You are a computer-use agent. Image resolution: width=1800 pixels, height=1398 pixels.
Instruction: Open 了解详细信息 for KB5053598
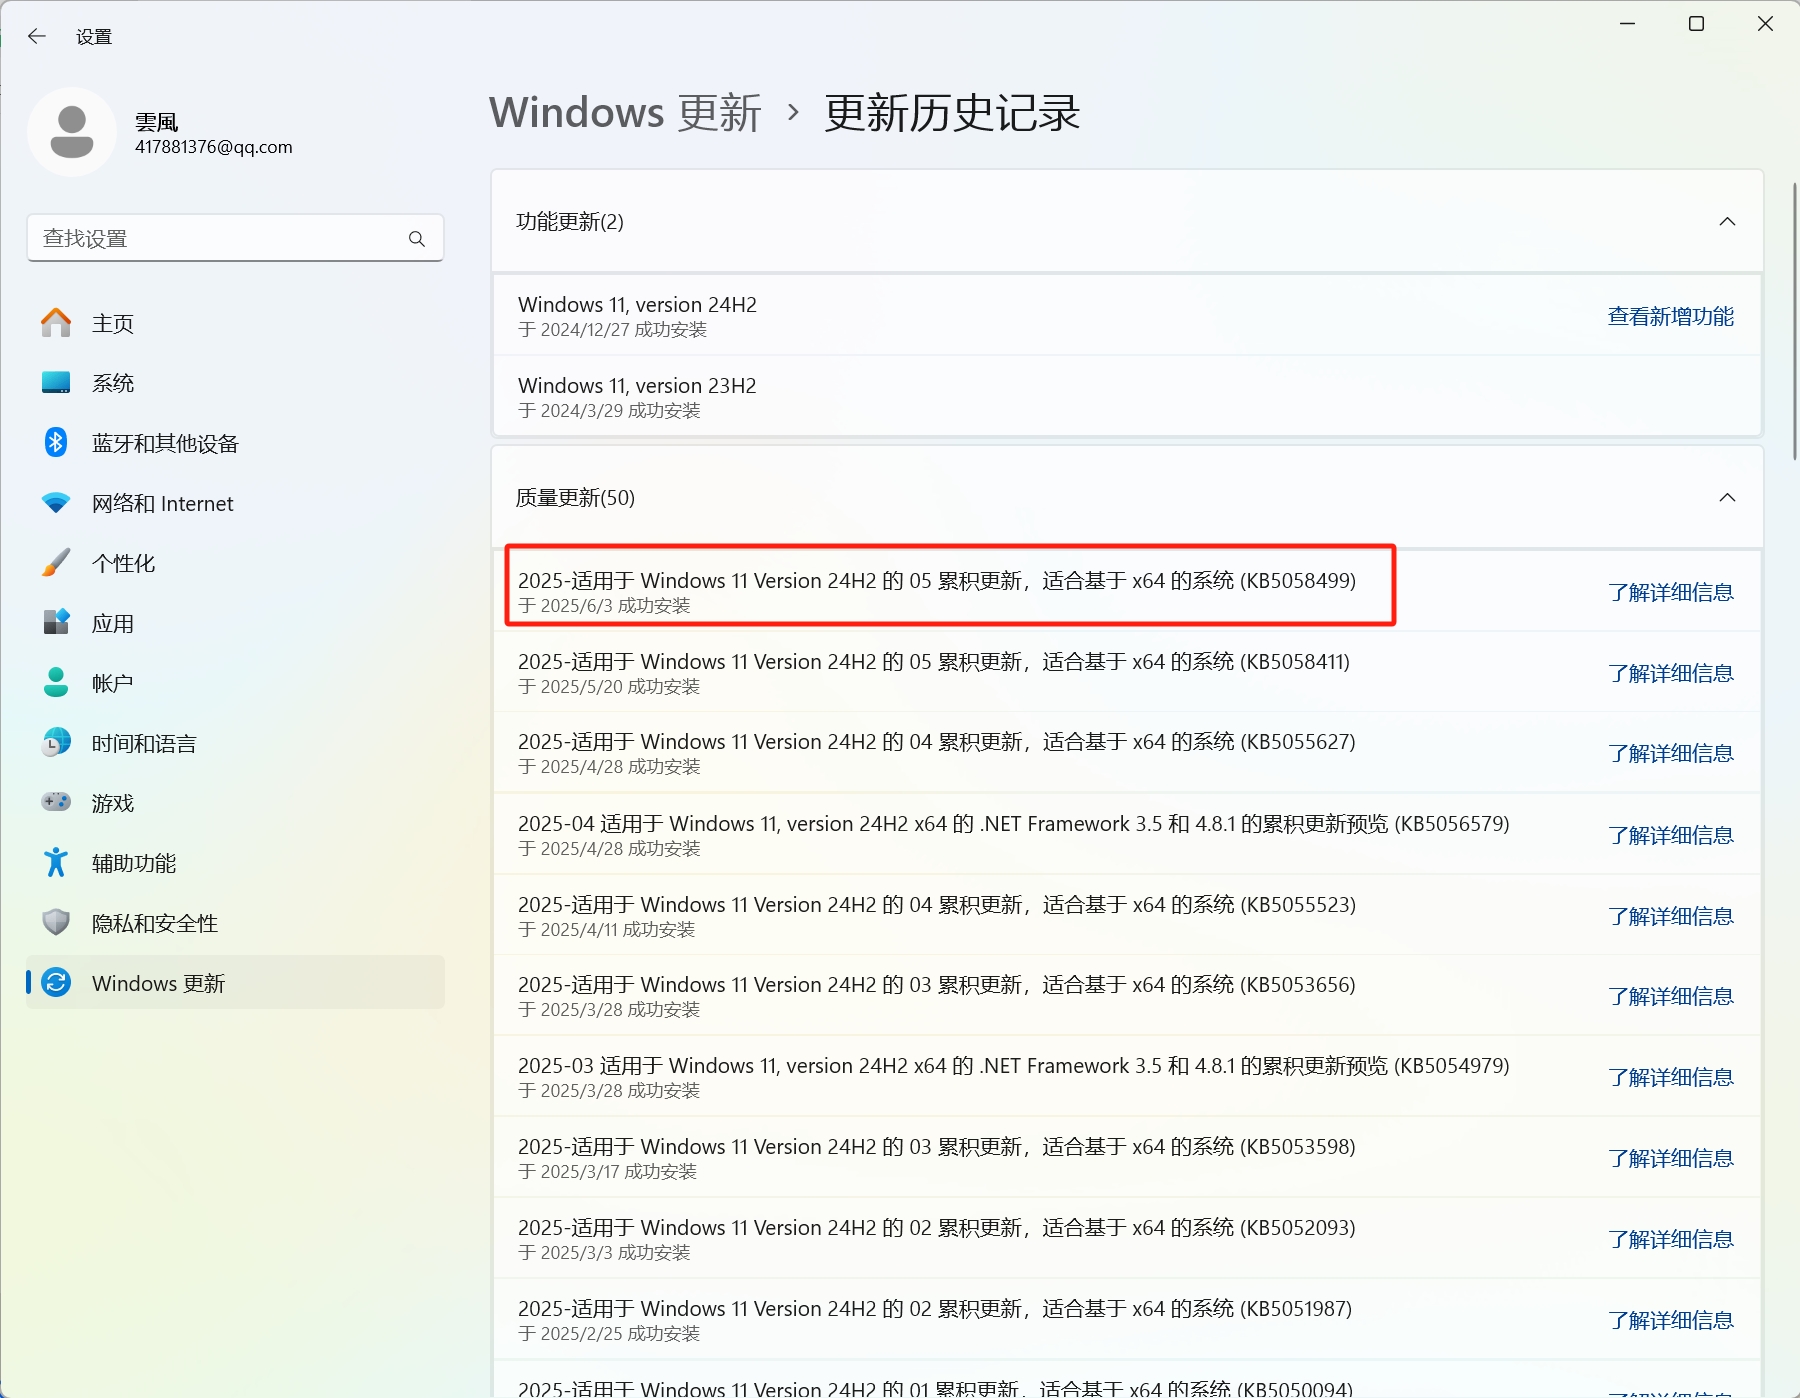tap(1670, 1158)
